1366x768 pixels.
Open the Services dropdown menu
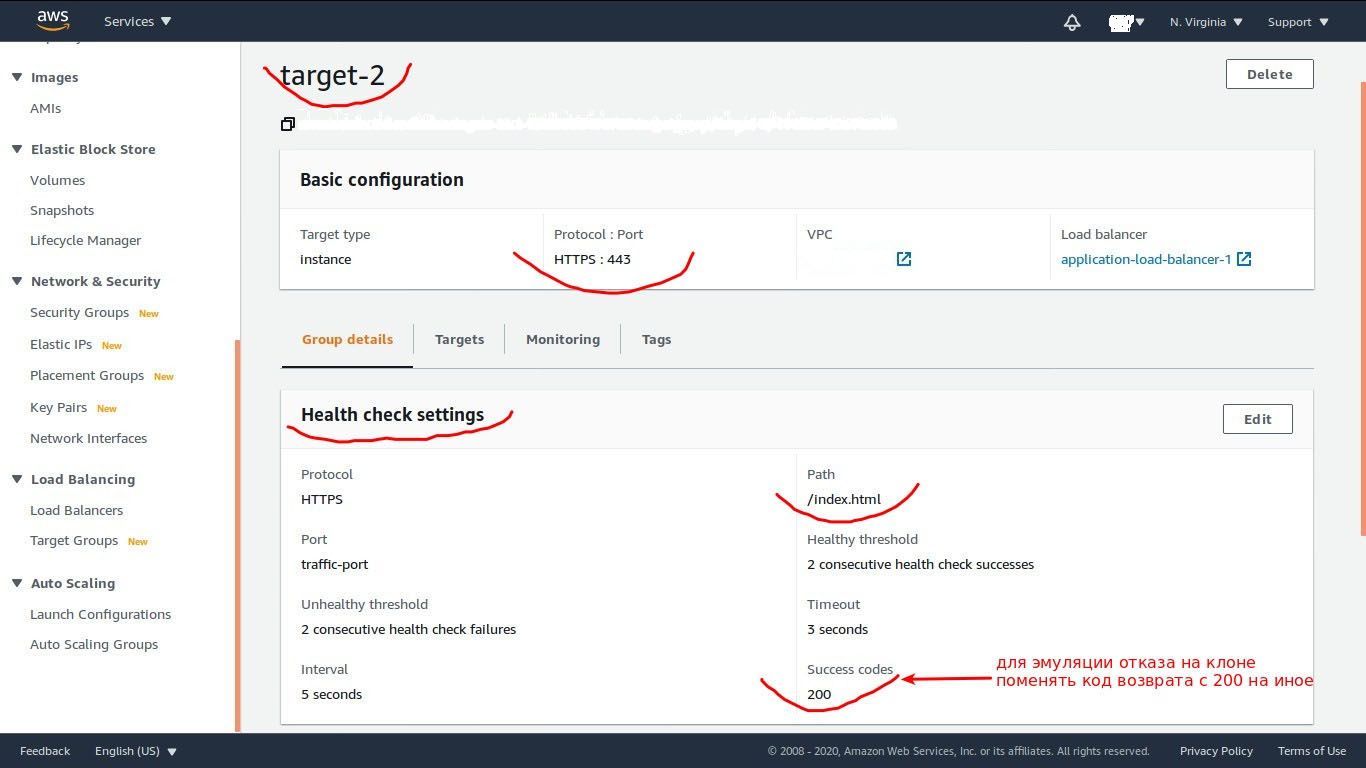click(x=138, y=21)
